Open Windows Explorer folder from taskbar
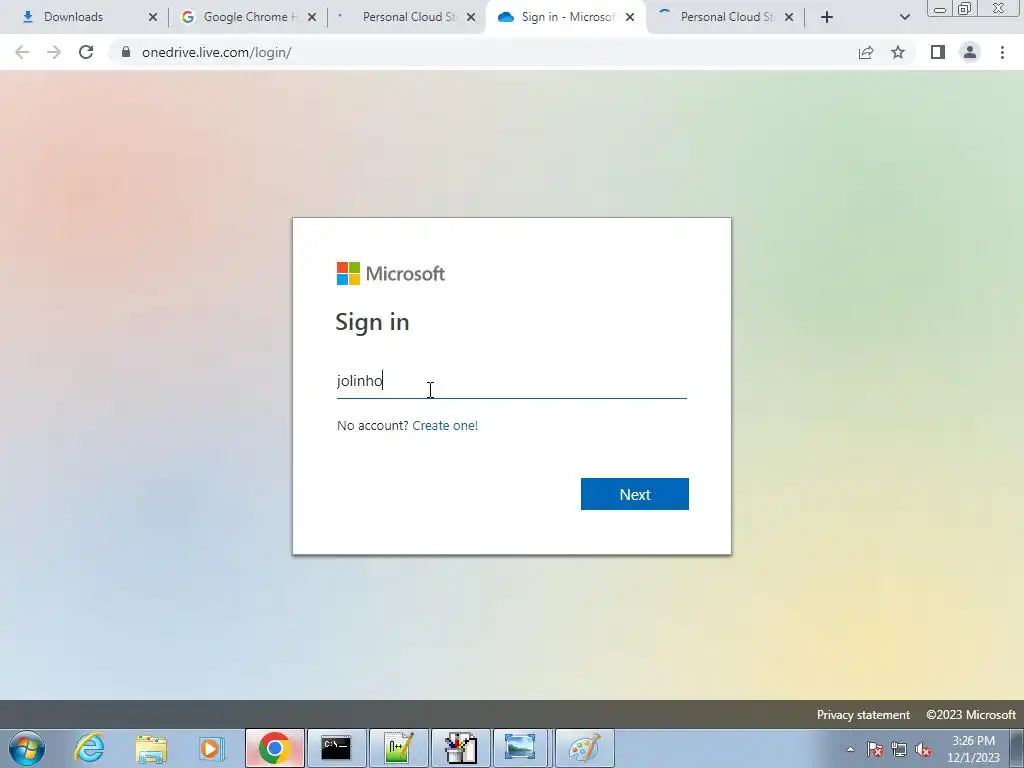 tap(151, 748)
